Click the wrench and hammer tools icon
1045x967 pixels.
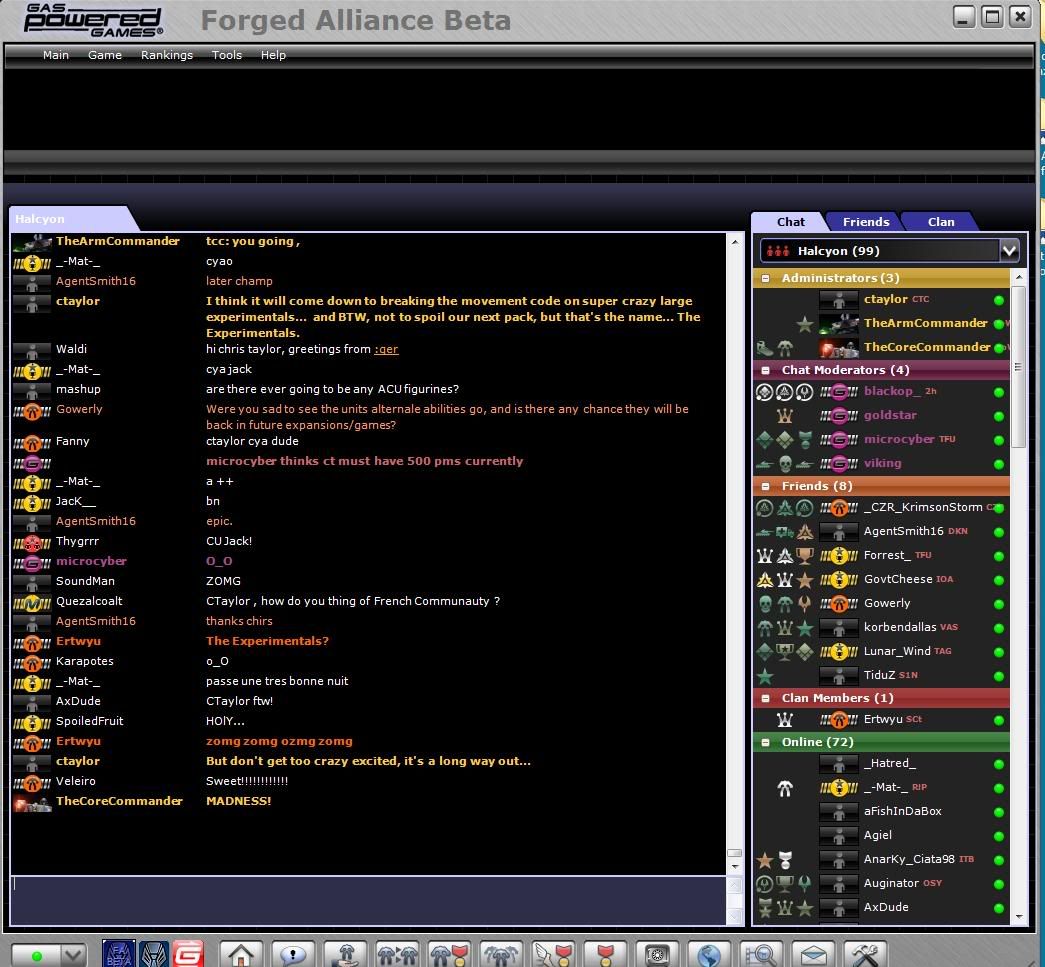coord(865,954)
